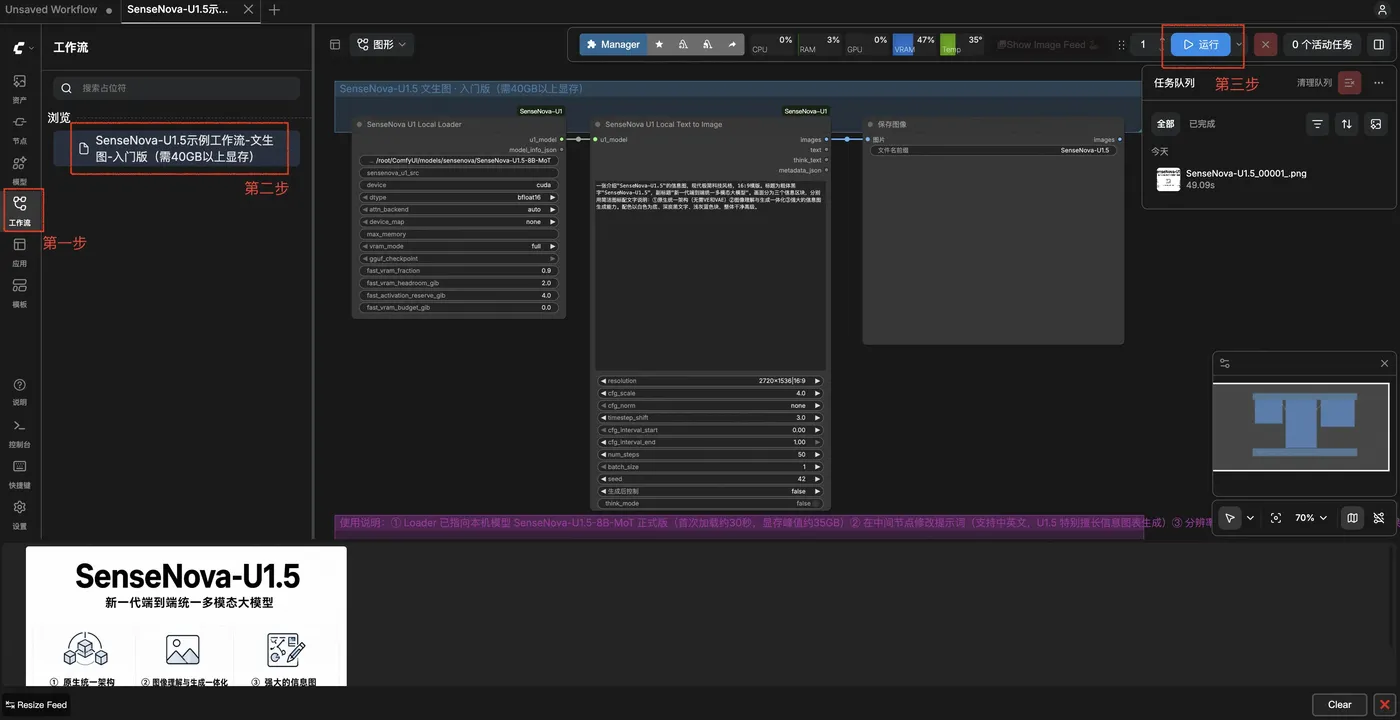This screenshot has width=1400, height=720.
Task: Open the 应用 apps sidebar panel
Action: point(19,251)
